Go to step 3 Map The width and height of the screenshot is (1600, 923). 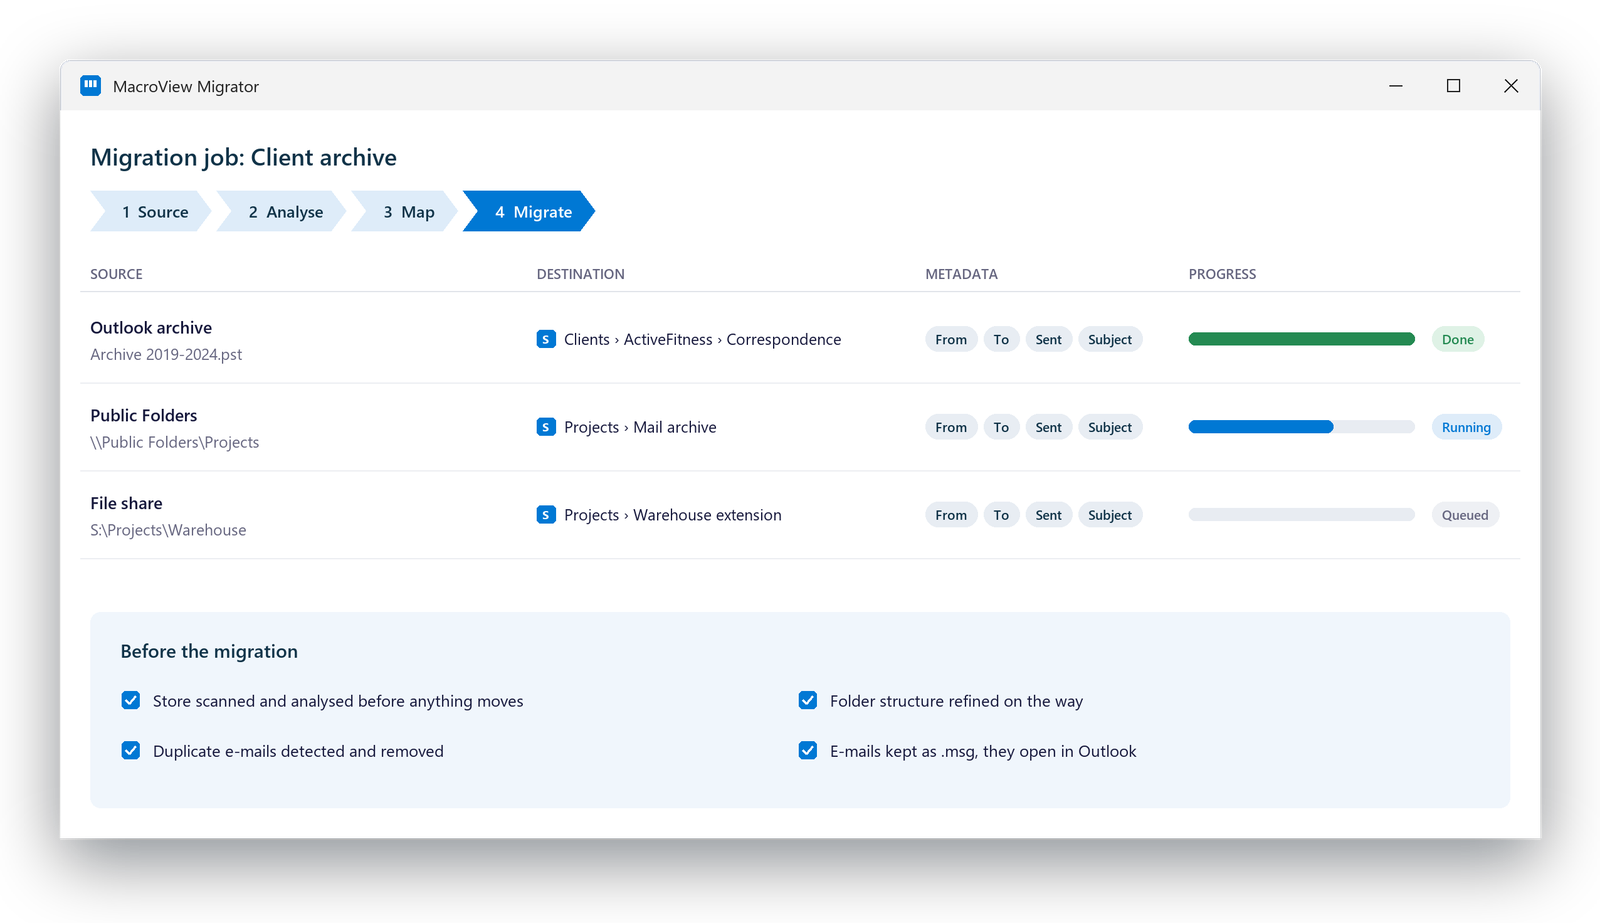[405, 211]
